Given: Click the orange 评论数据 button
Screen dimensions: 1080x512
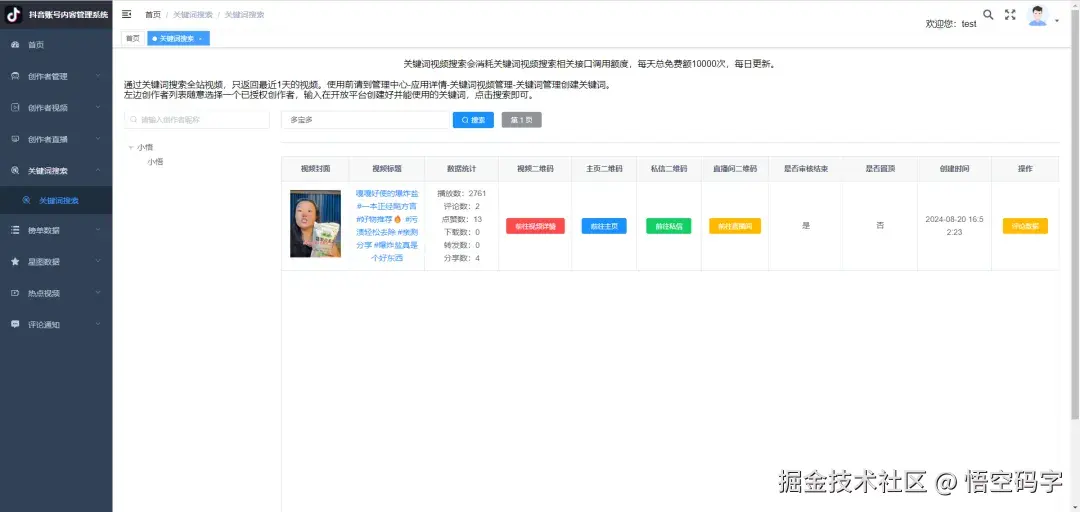Looking at the screenshot, I should point(1025,226).
